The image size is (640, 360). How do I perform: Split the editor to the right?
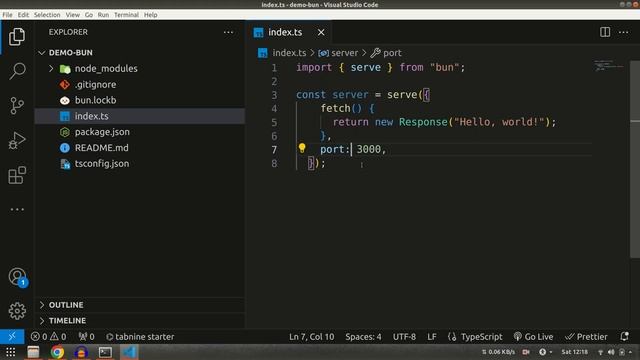coord(605,32)
